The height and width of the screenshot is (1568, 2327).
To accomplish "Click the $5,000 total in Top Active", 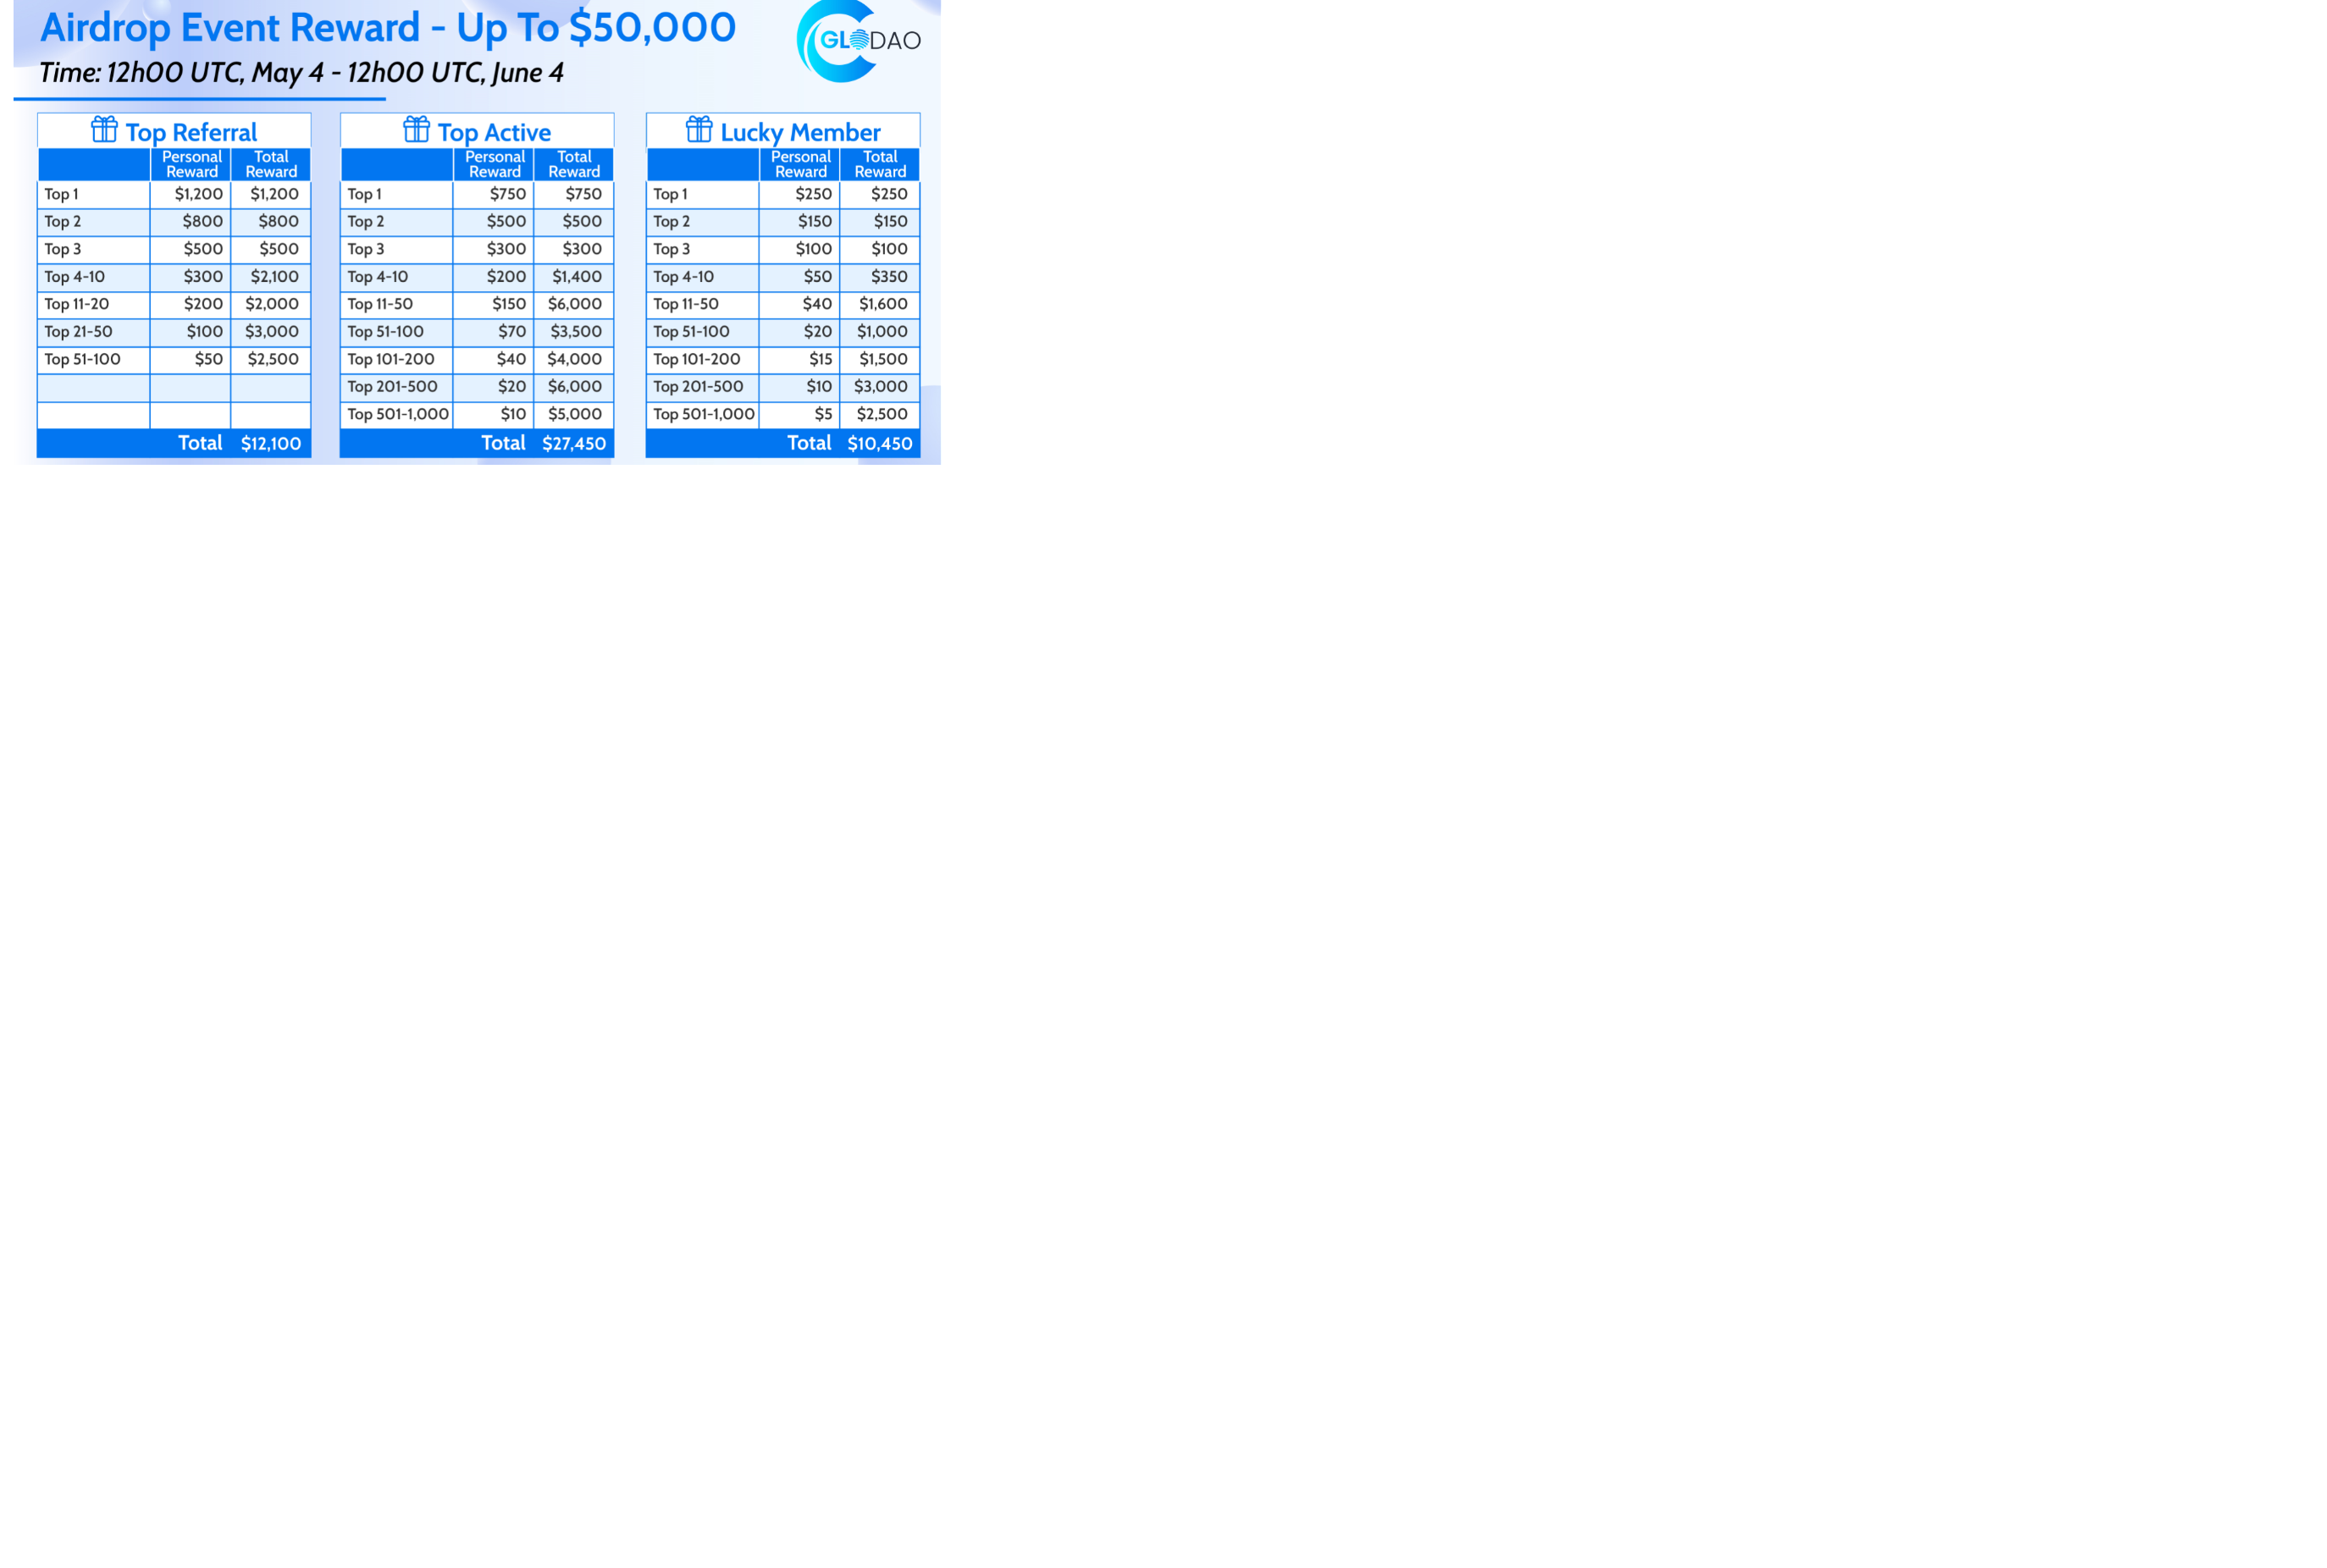I will click(x=575, y=414).
